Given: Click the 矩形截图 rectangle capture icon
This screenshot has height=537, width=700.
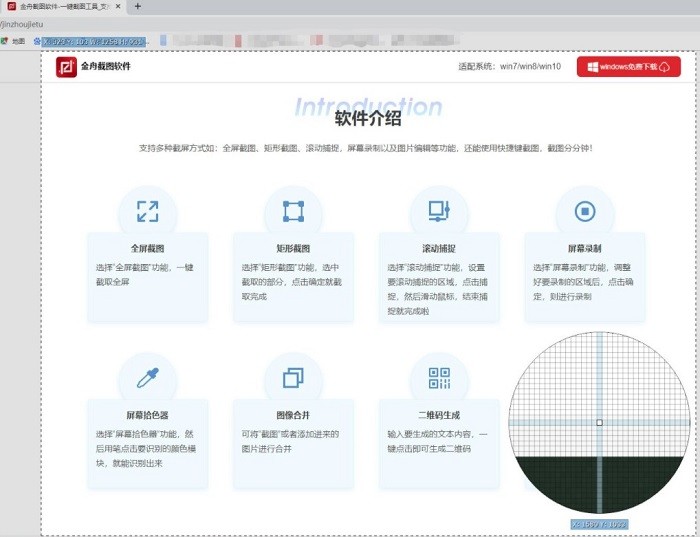Looking at the screenshot, I should click(293, 211).
